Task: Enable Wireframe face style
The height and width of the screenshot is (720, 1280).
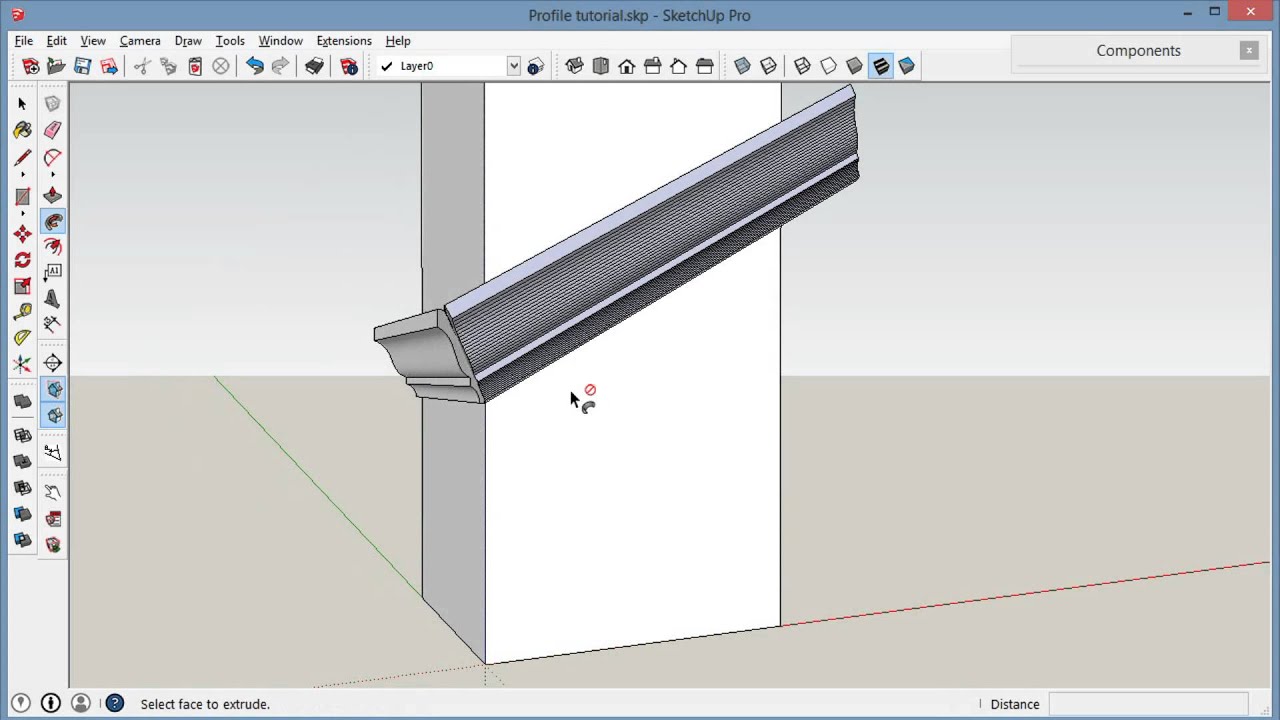Action: (x=802, y=66)
